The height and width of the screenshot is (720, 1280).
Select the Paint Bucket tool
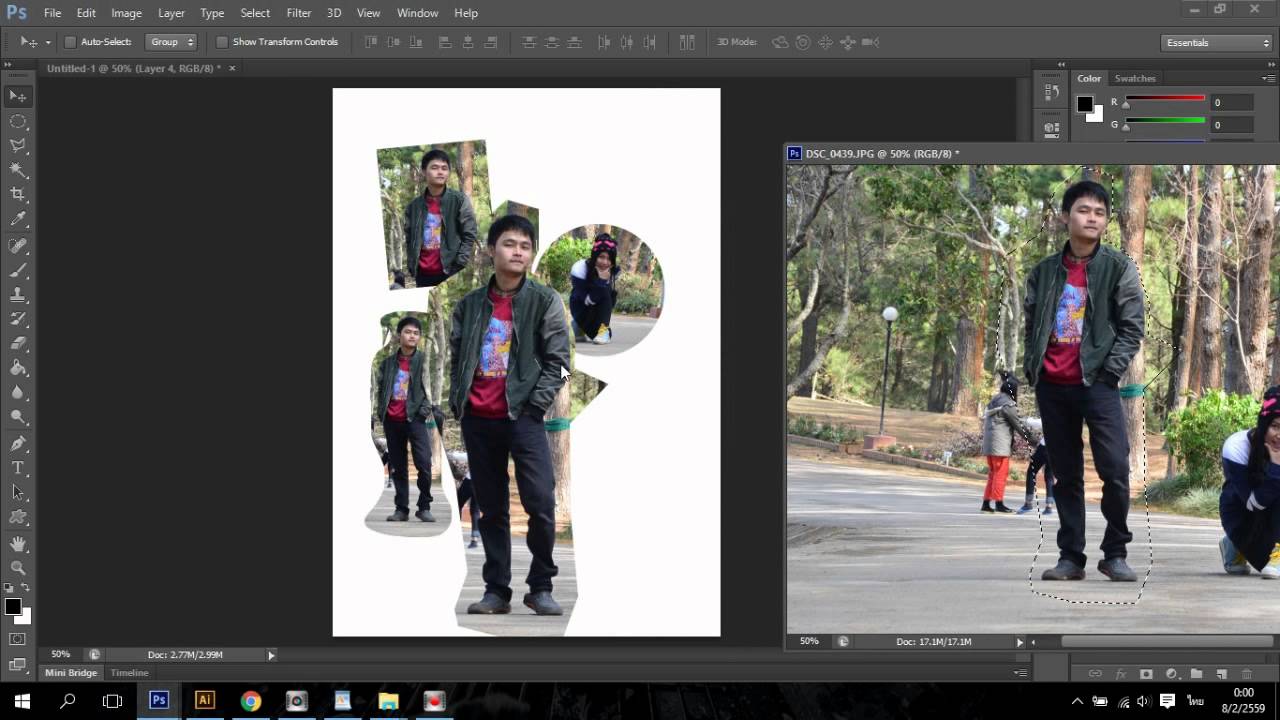tap(18, 369)
